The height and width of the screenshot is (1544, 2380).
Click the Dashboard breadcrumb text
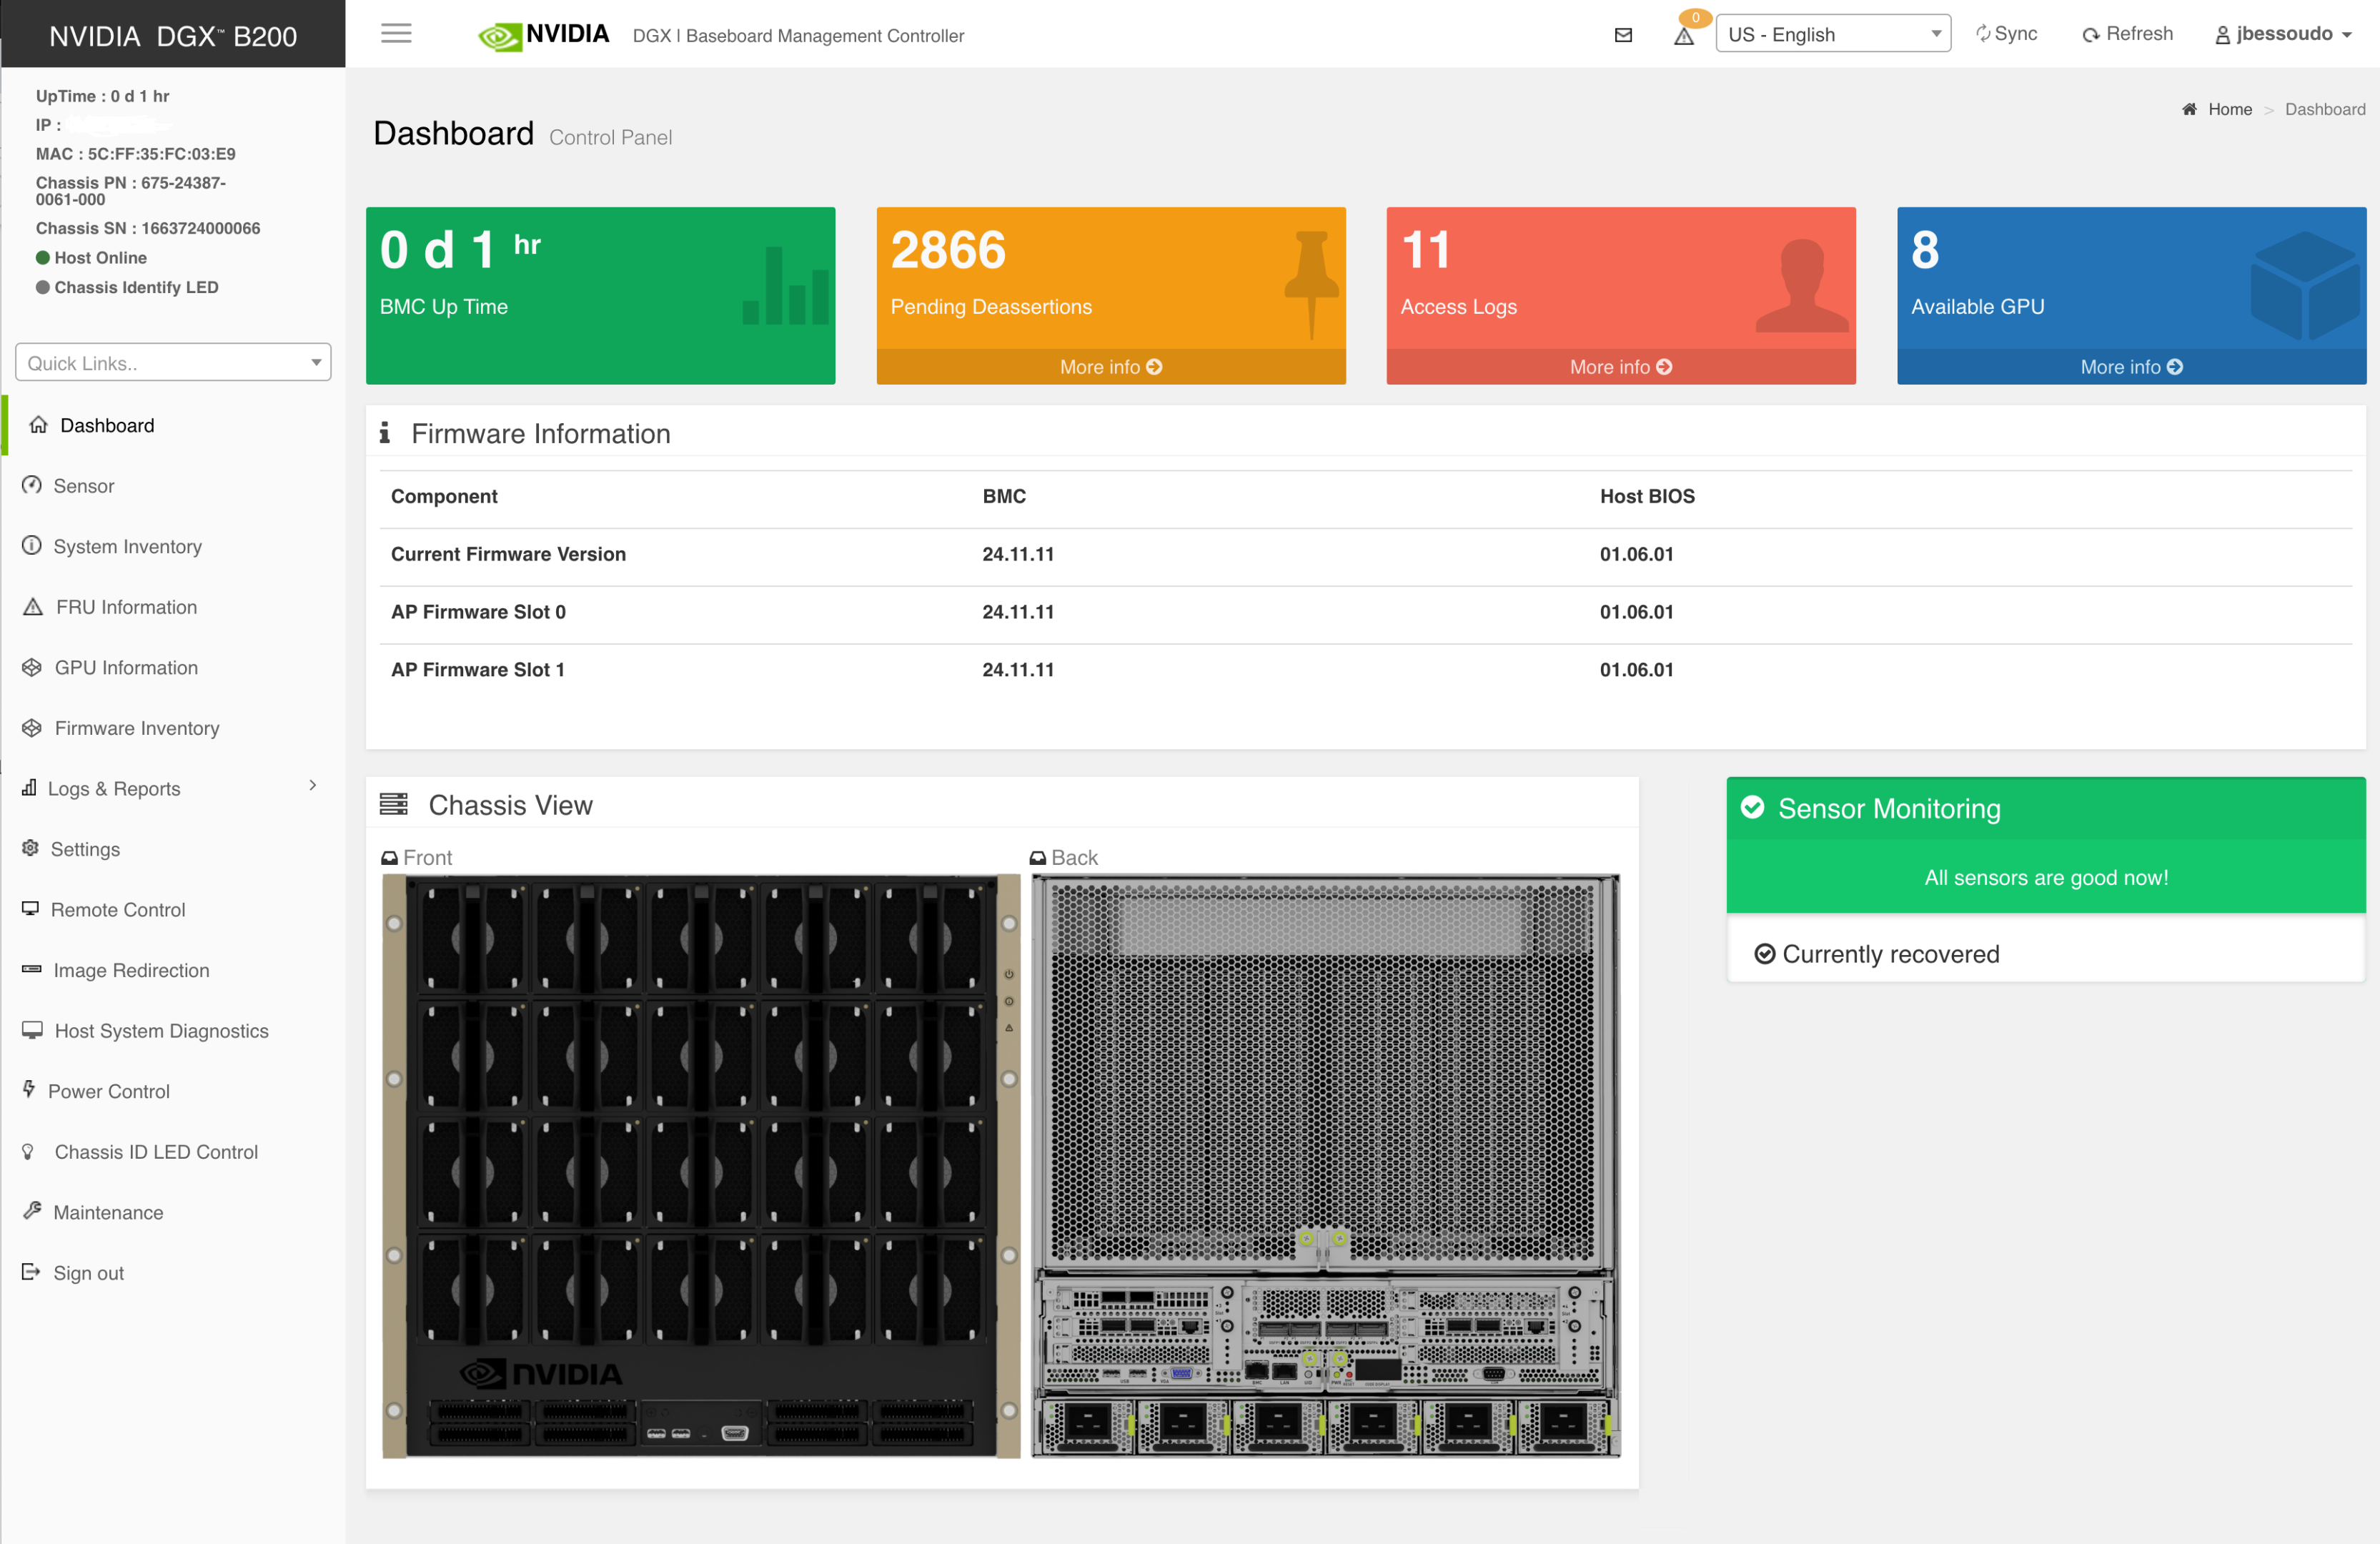(2325, 109)
